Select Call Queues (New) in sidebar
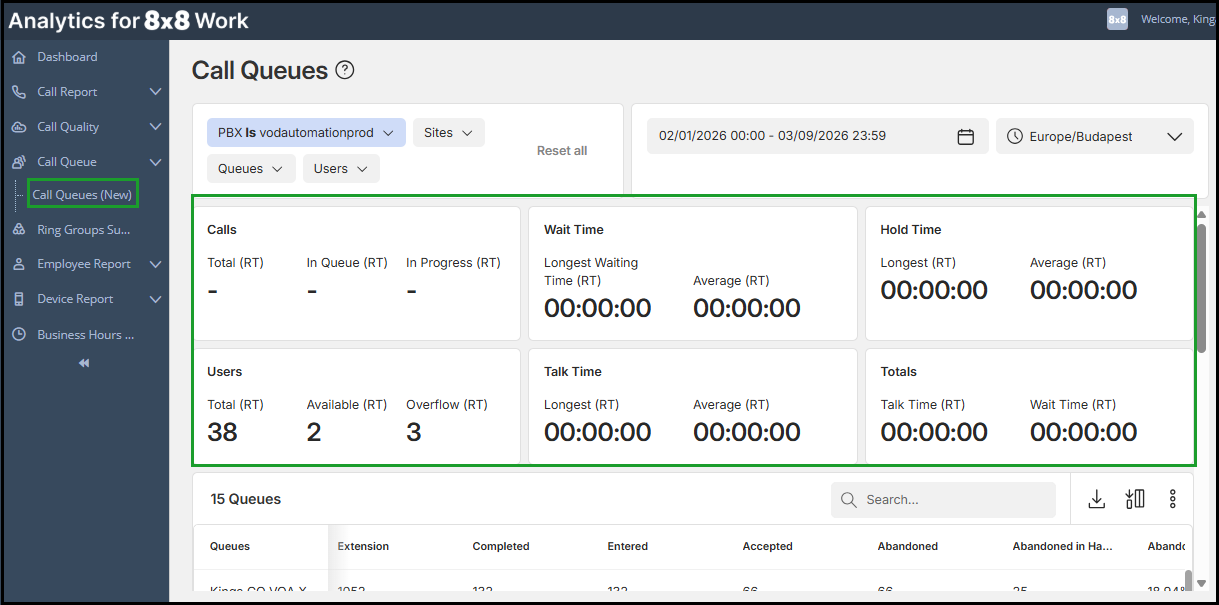This screenshot has width=1219, height=605. [x=82, y=195]
